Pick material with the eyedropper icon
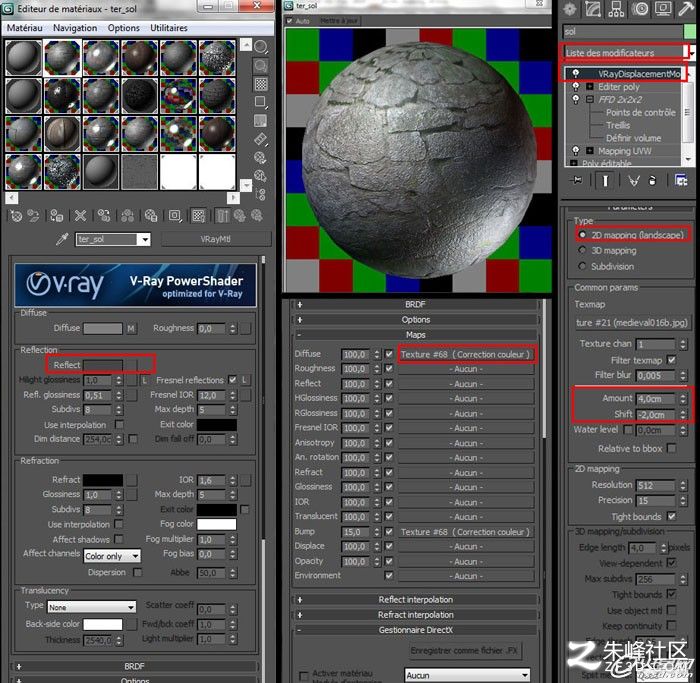Image resolution: width=700 pixels, height=683 pixels. (x=62, y=239)
